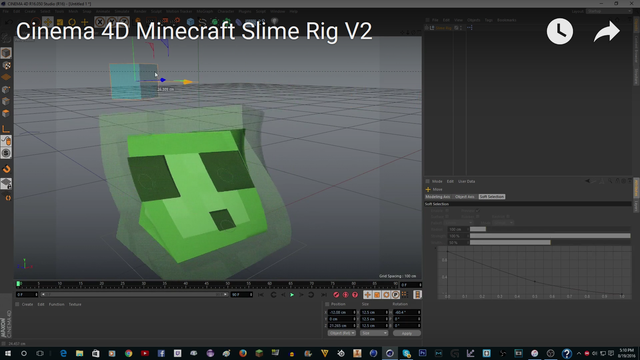The width and height of the screenshot is (640, 360).
Task: Toggle Snap (S icon) in left sidebar
Action: 6,153
